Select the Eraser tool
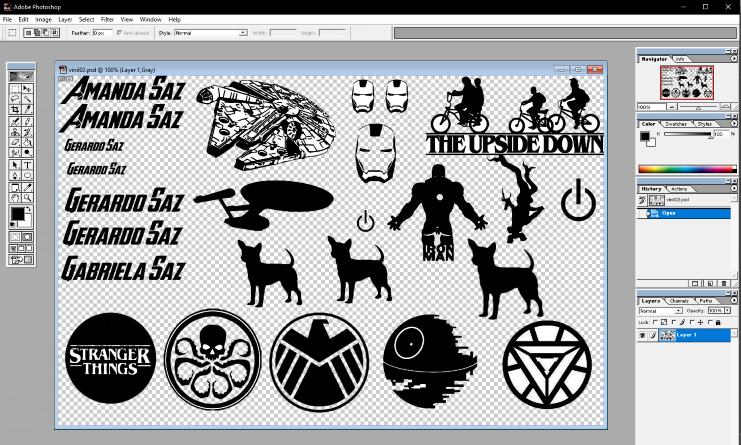The height and width of the screenshot is (445, 741). tap(15, 142)
